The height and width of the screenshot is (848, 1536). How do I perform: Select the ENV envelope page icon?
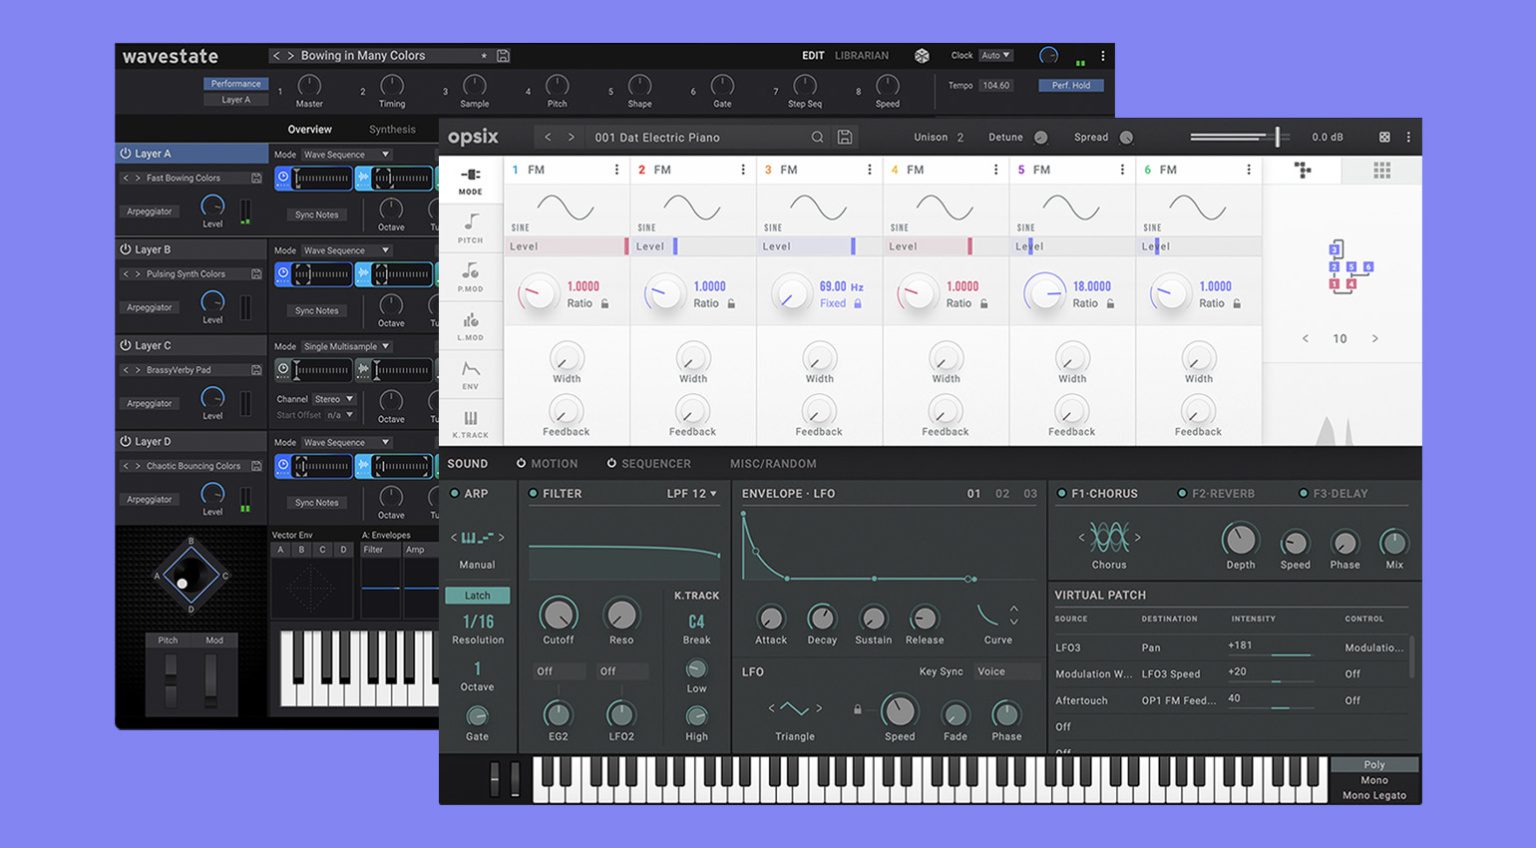(471, 372)
